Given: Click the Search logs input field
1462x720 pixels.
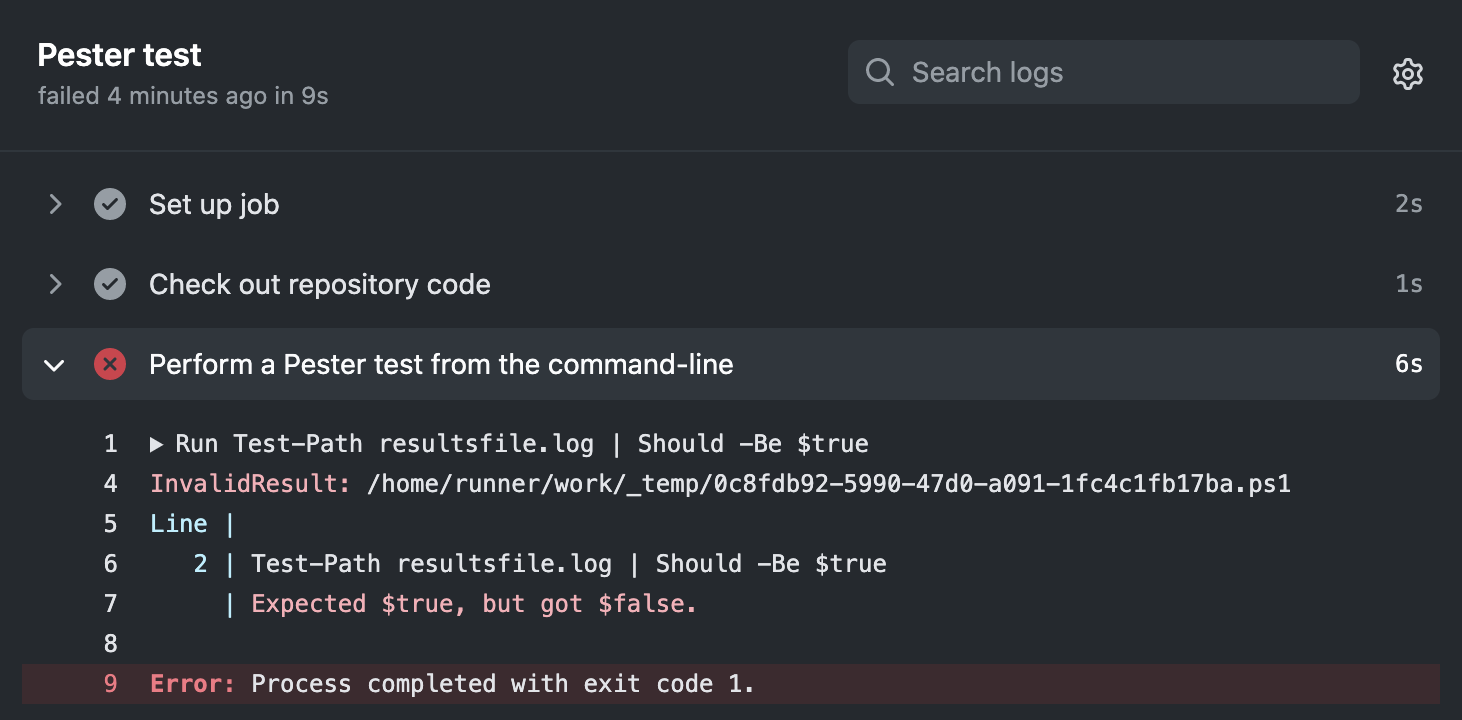Looking at the screenshot, I should coord(1100,72).
